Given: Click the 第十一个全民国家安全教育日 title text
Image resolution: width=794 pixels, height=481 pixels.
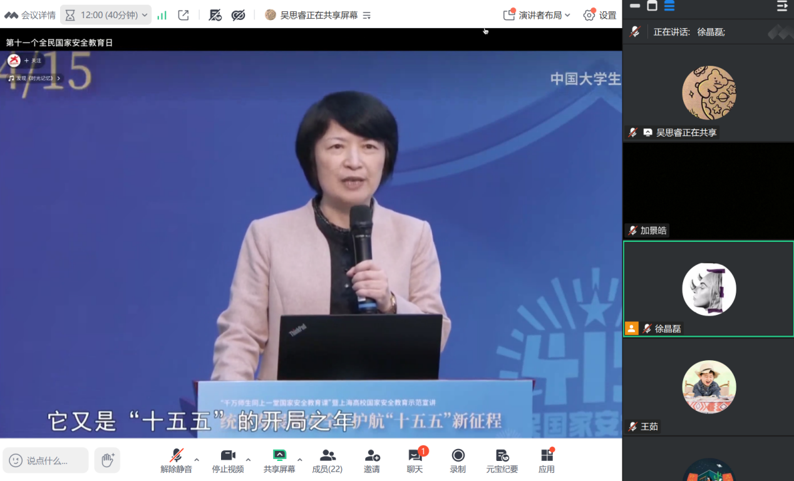Looking at the screenshot, I should (x=59, y=43).
